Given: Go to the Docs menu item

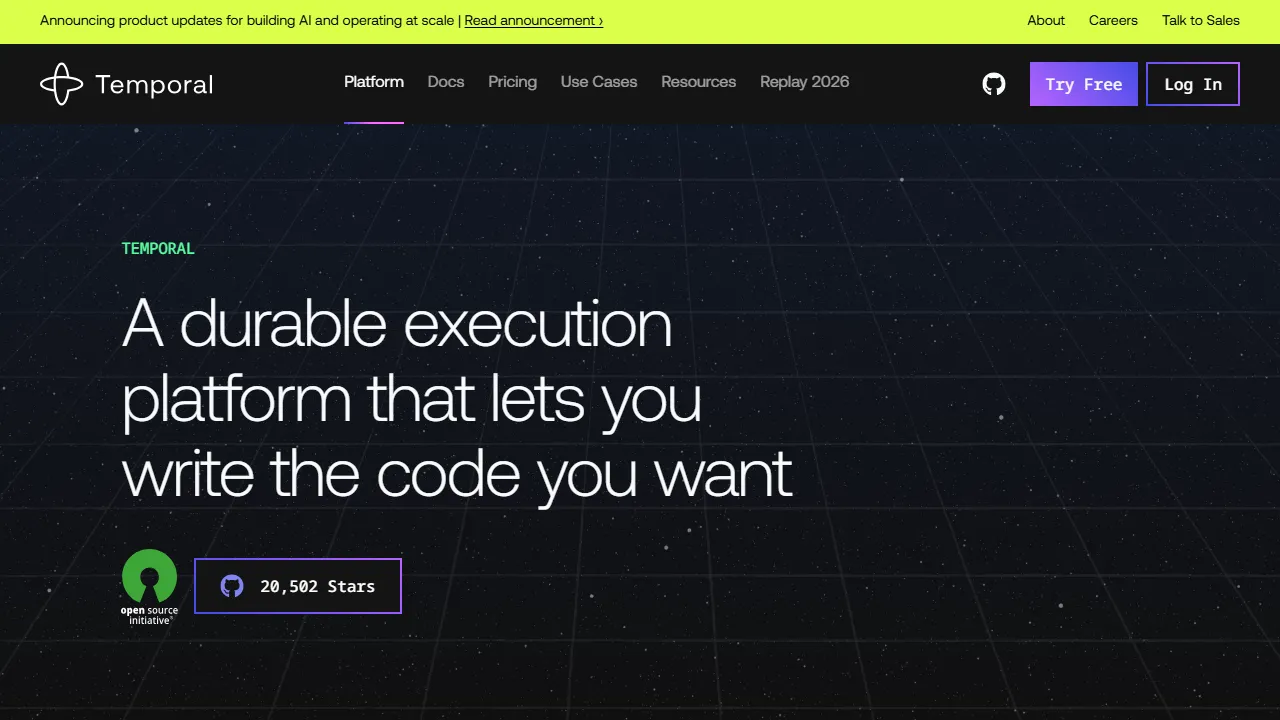Looking at the screenshot, I should pos(446,82).
